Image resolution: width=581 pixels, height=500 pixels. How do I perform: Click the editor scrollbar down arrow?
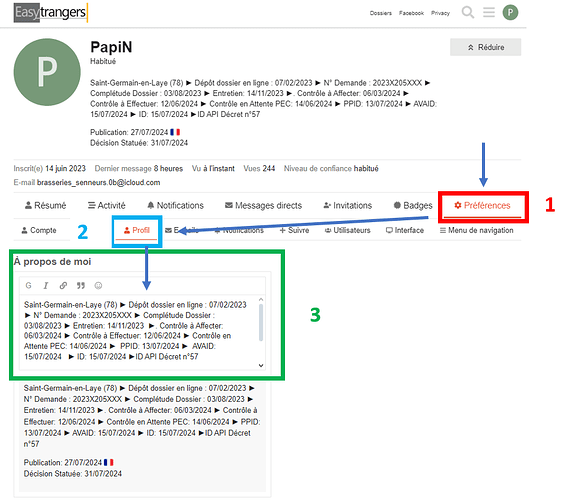[261, 365]
